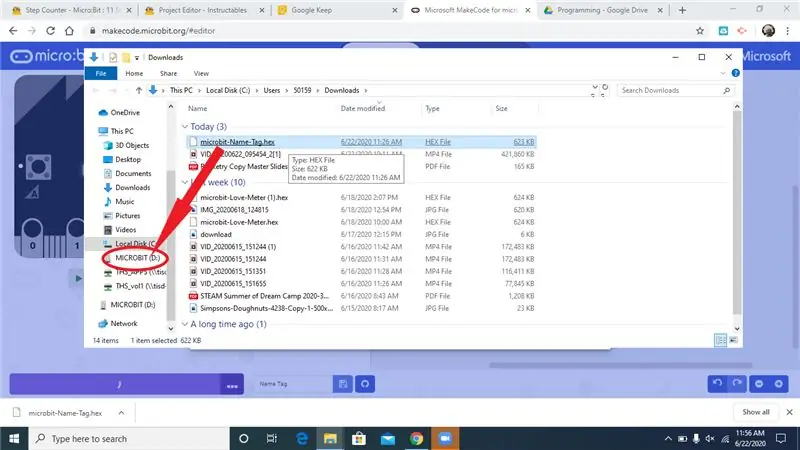Select the microbit-Love-Meter.hex file
Screen dimensions: 800x450
tap(239, 222)
